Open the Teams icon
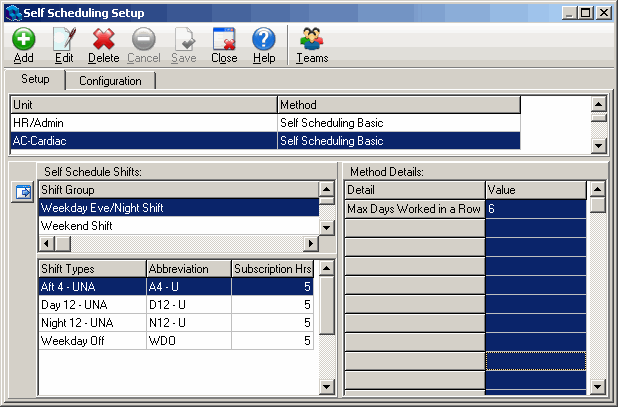The width and height of the screenshot is (618, 407). pos(312,40)
